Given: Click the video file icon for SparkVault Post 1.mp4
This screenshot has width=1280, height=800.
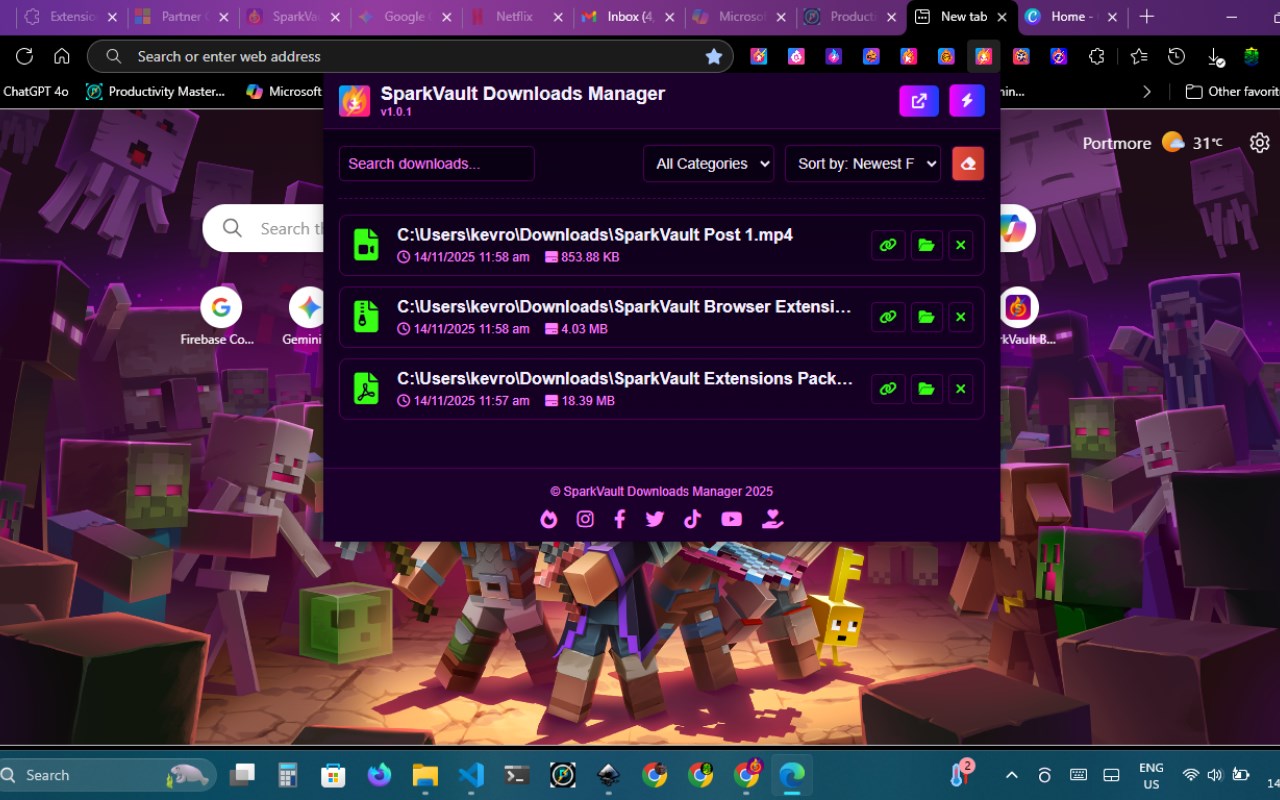Looking at the screenshot, I should [x=367, y=245].
